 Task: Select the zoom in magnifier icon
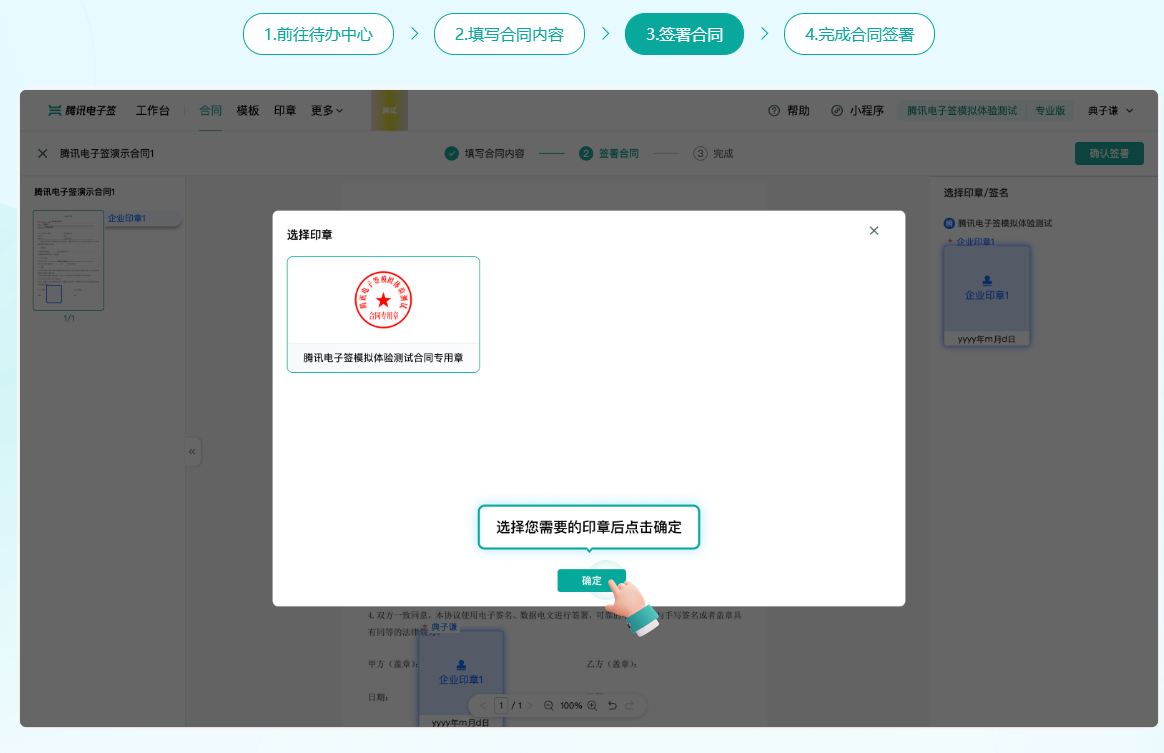click(x=592, y=705)
